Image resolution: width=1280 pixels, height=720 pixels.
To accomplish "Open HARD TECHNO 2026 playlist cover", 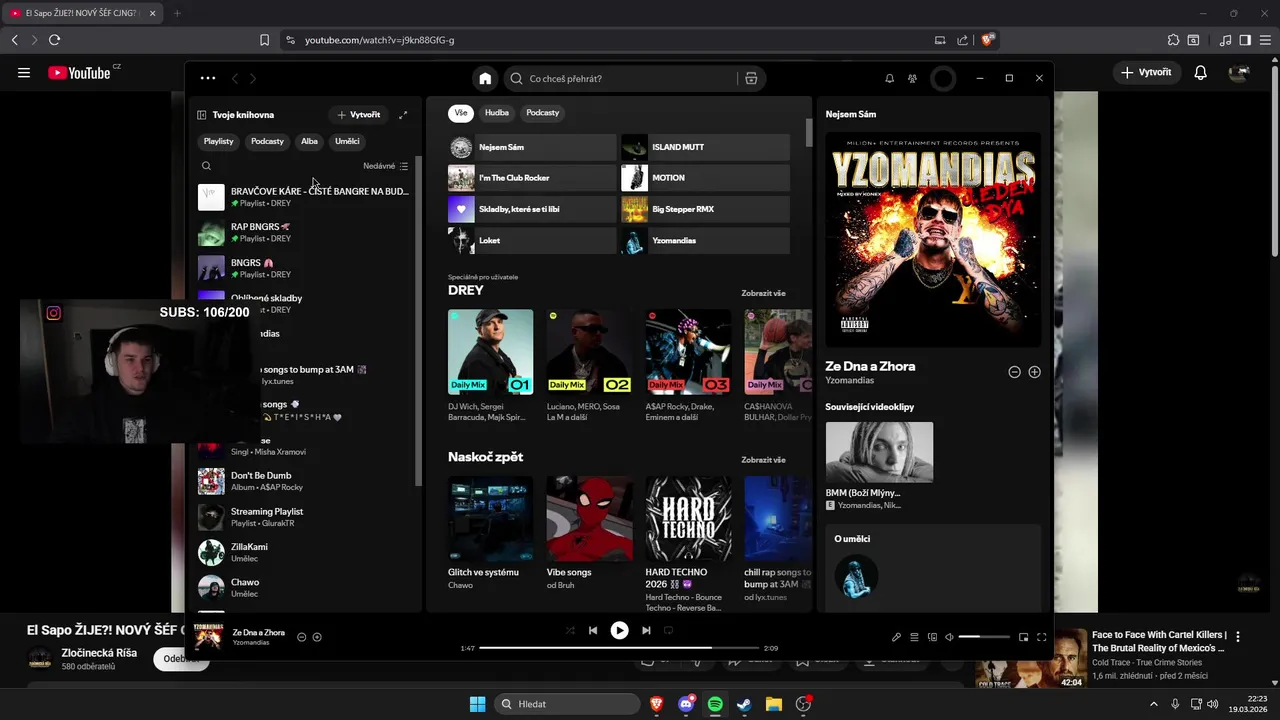I will 688,518.
